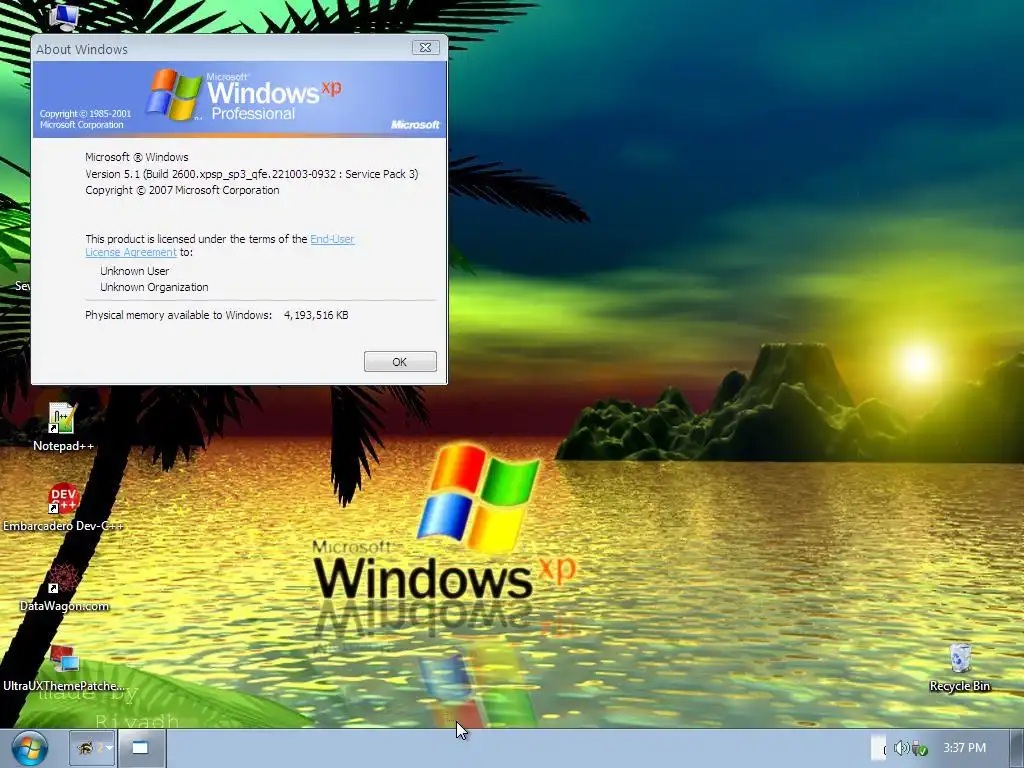Click OK in the About Windows dialog

(x=400, y=362)
